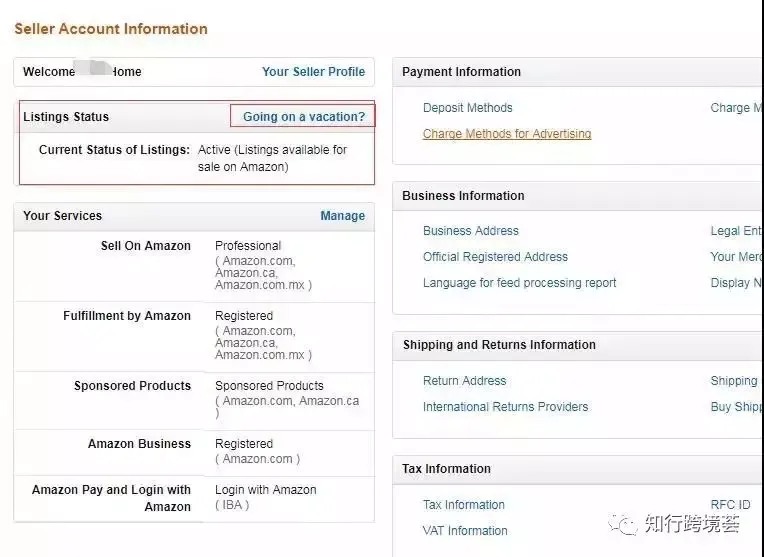Open Return Address link
Image resolution: width=764 pixels, height=557 pixels.
(x=464, y=381)
